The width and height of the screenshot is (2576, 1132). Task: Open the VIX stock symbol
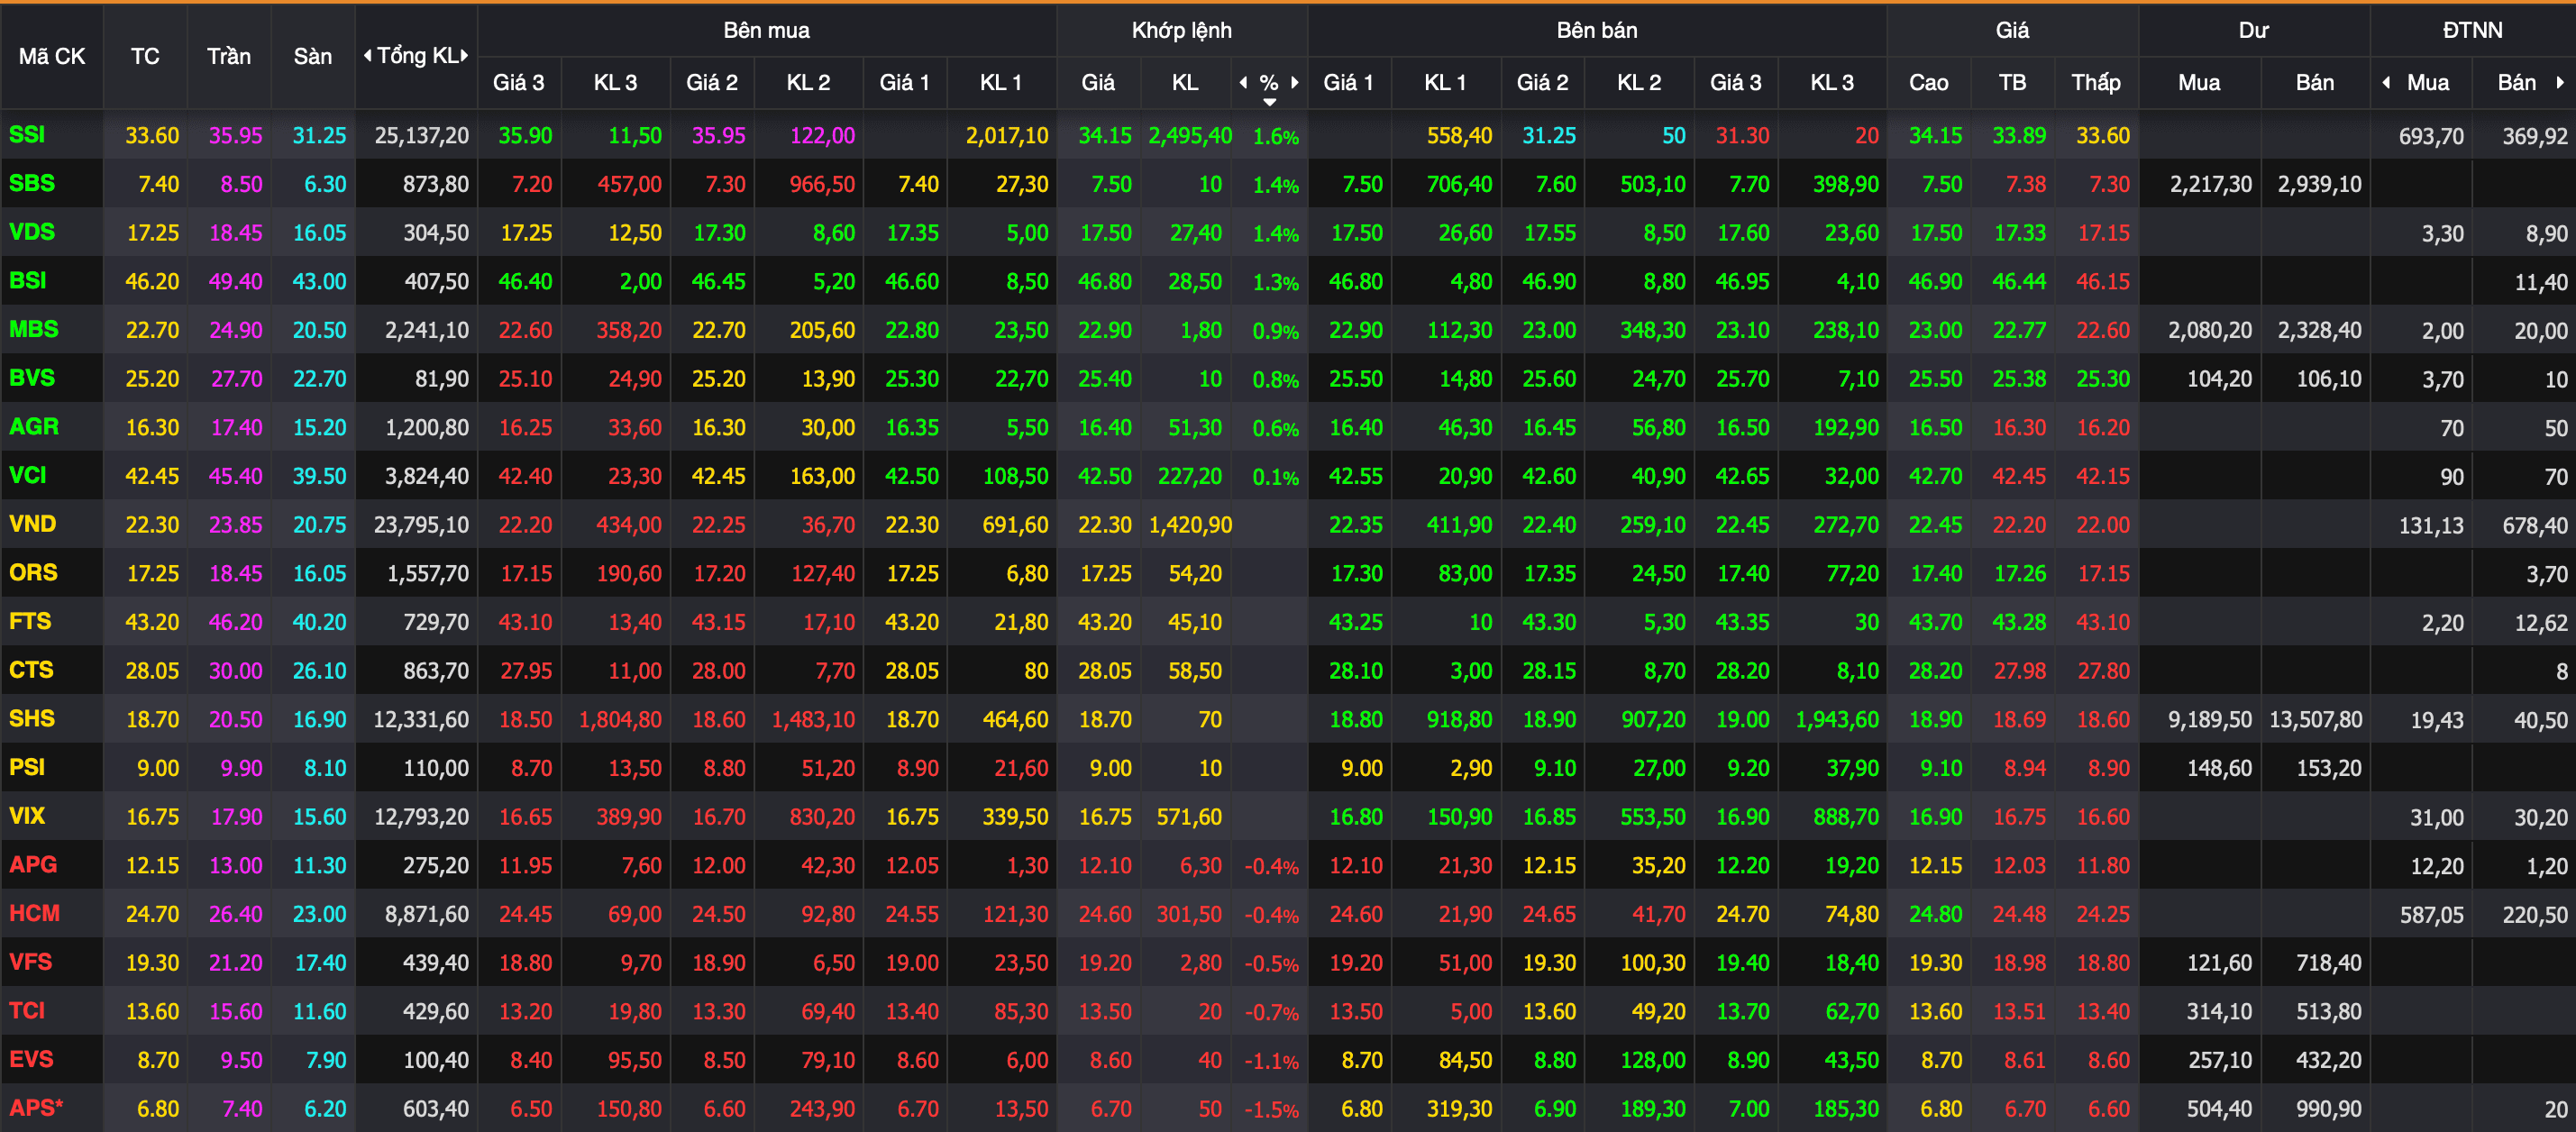click(27, 816)
